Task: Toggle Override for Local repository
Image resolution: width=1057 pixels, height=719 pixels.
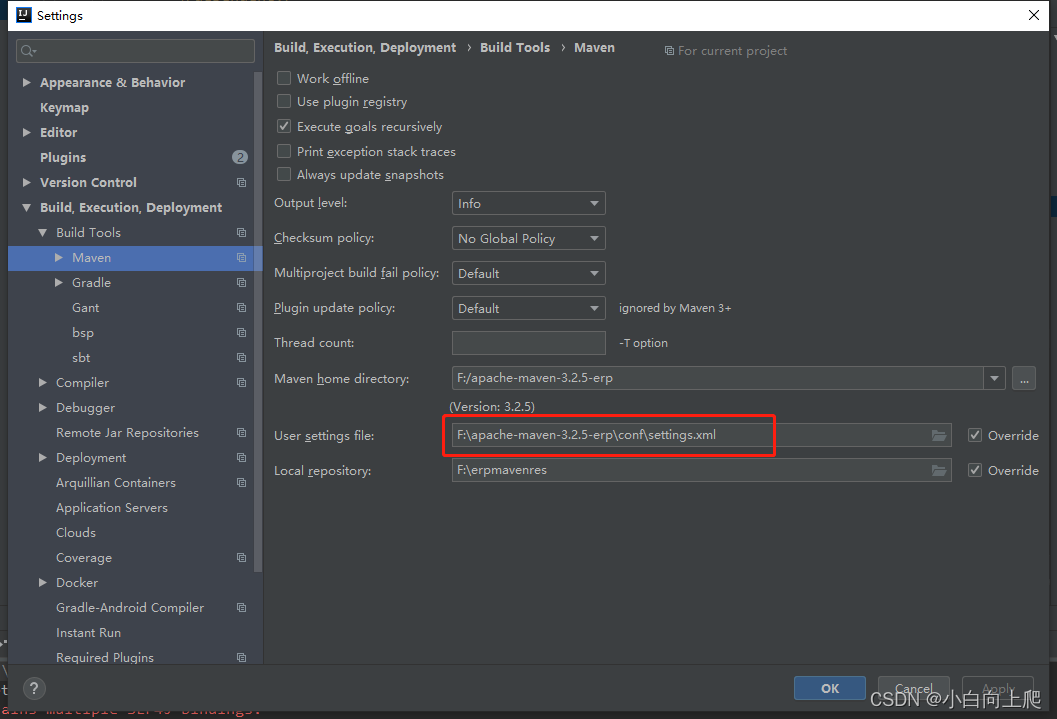Action: pos(975,470)
